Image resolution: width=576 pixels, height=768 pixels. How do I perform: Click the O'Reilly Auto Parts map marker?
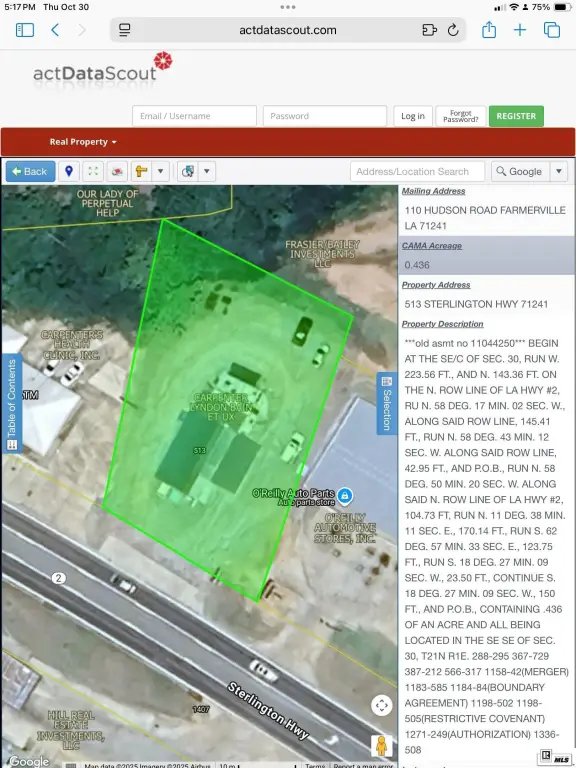tap(345, 495)
